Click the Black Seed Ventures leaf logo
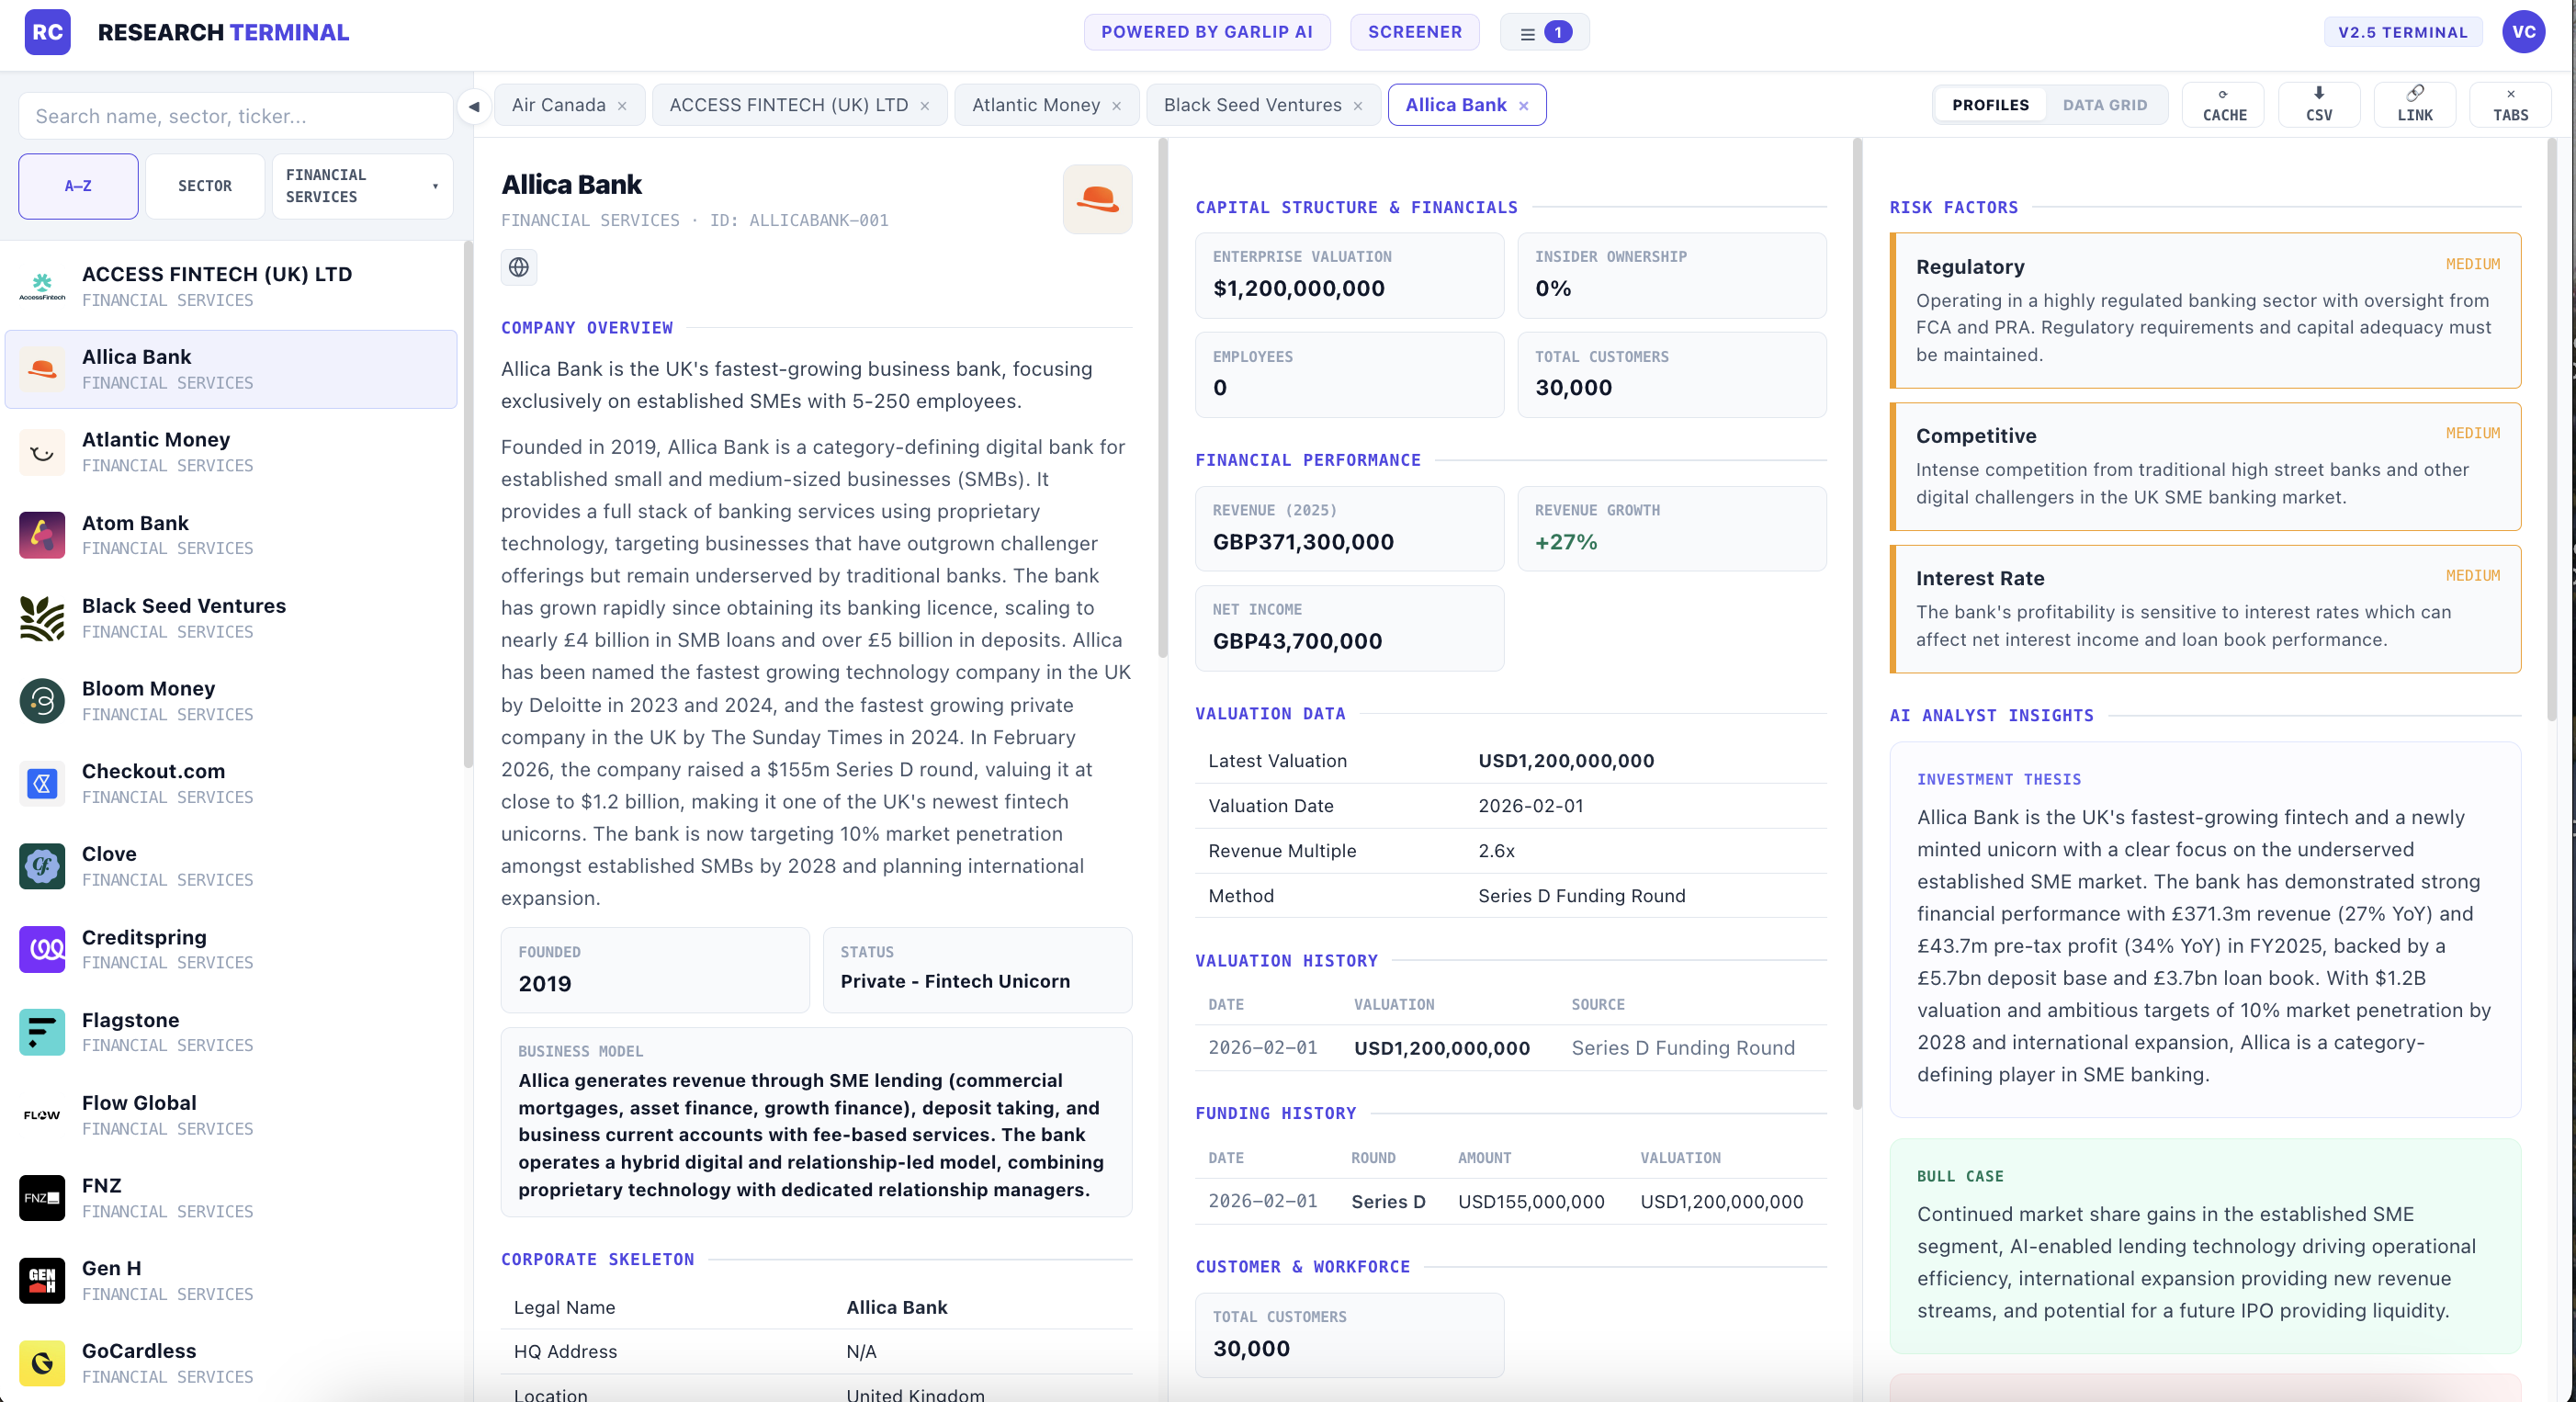The image size is (2576, 1402). [x=42, y=618]
